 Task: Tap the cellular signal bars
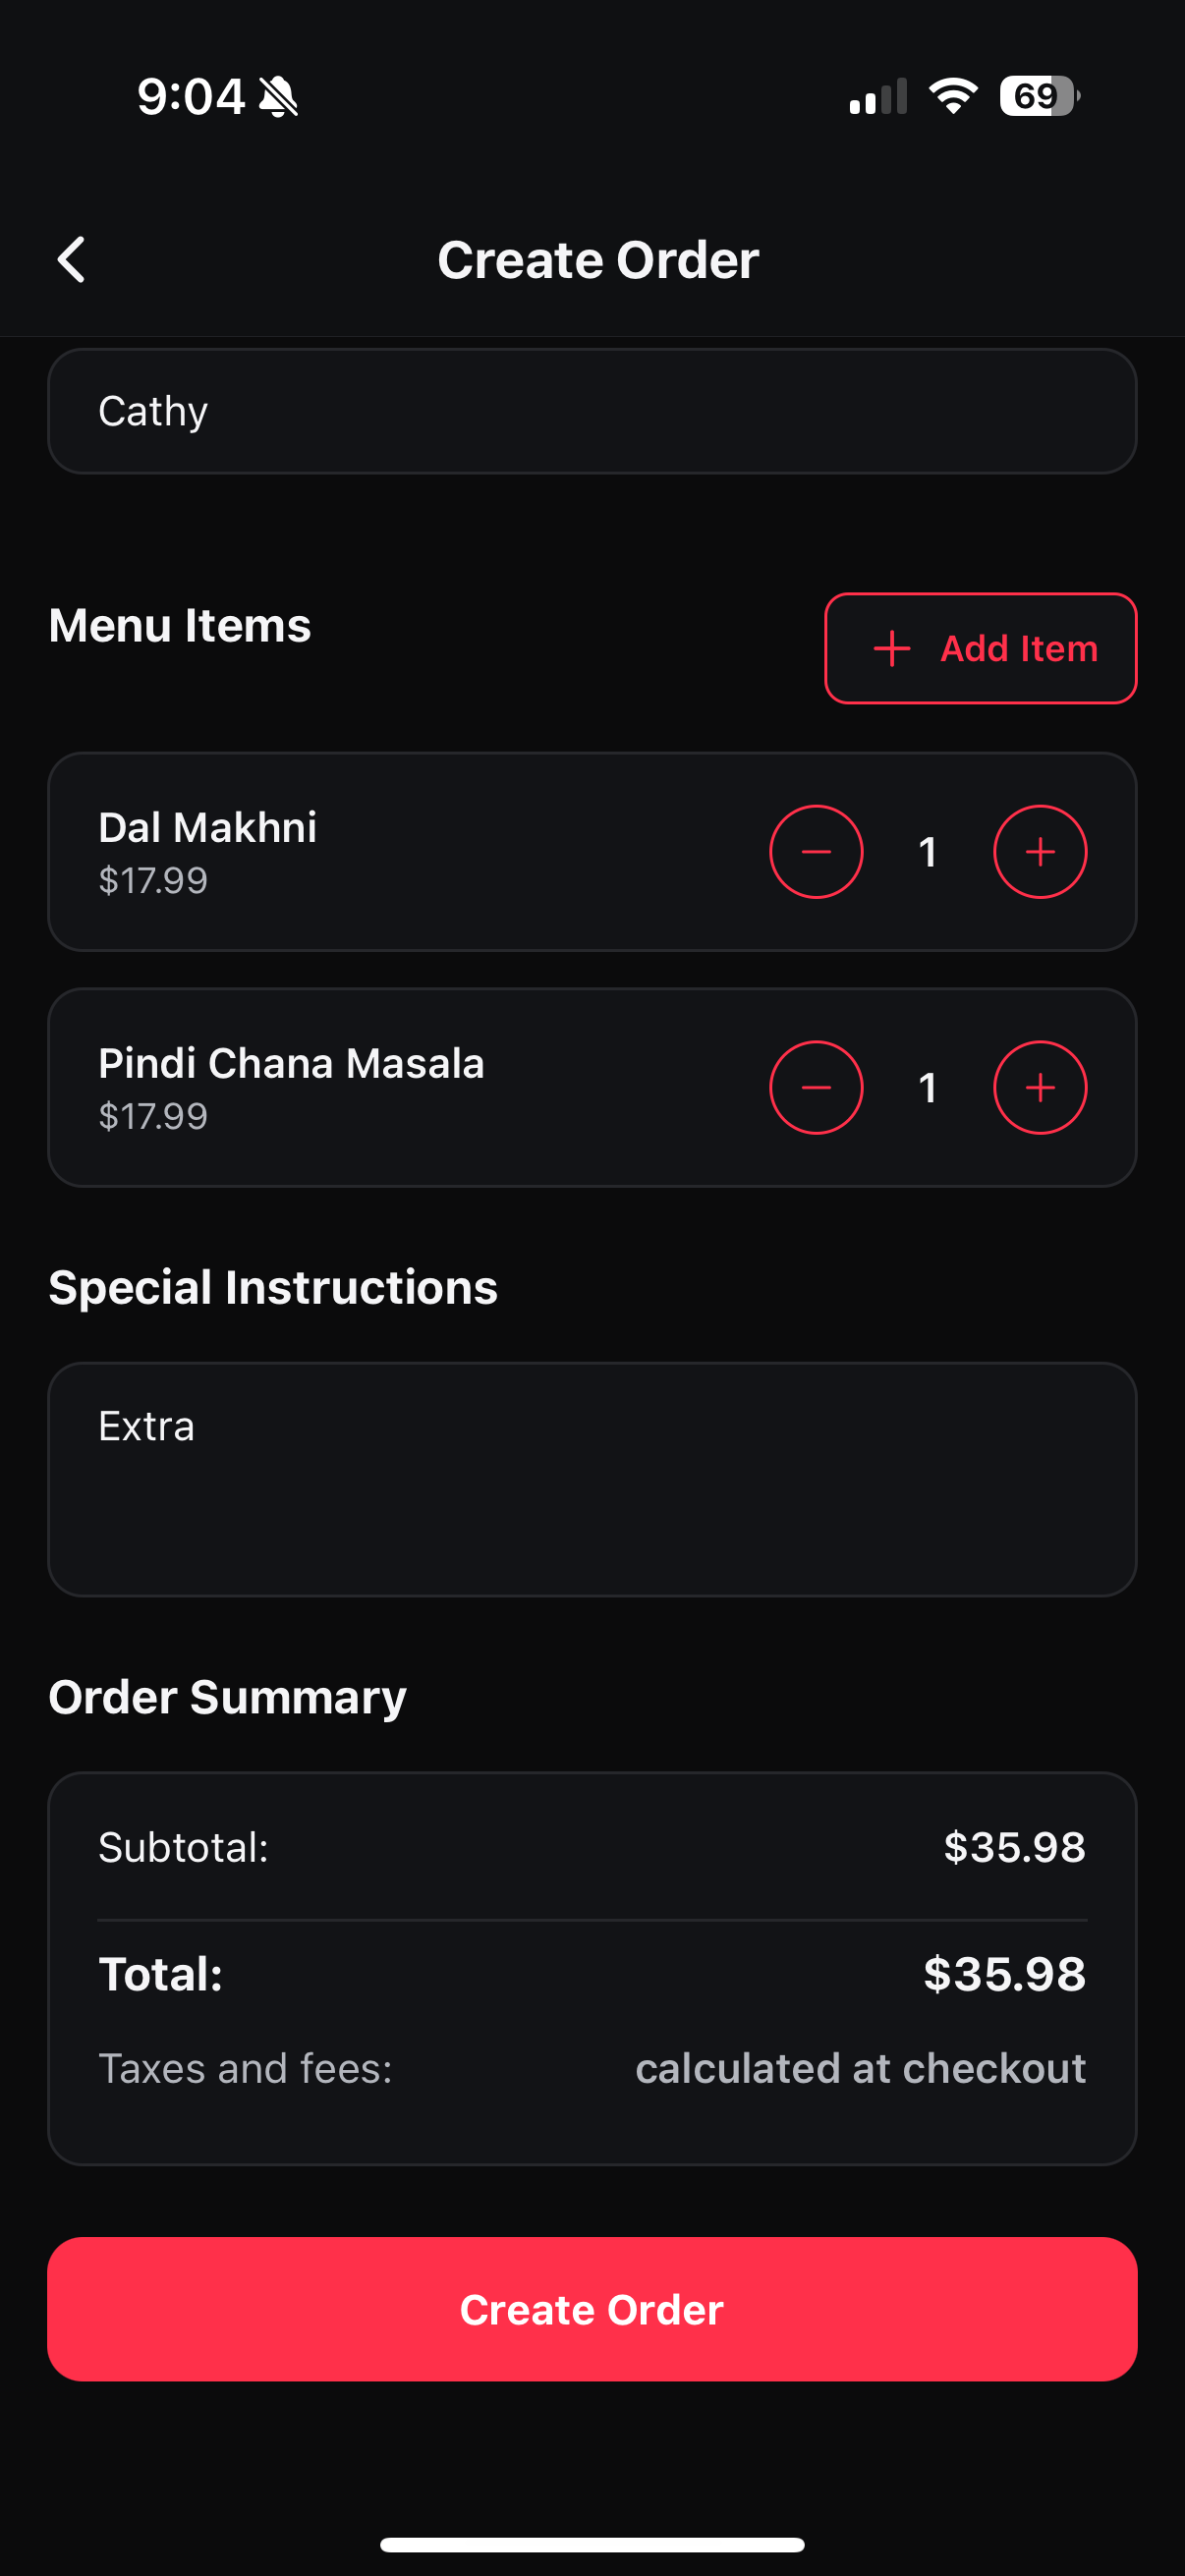coord(878,97)
